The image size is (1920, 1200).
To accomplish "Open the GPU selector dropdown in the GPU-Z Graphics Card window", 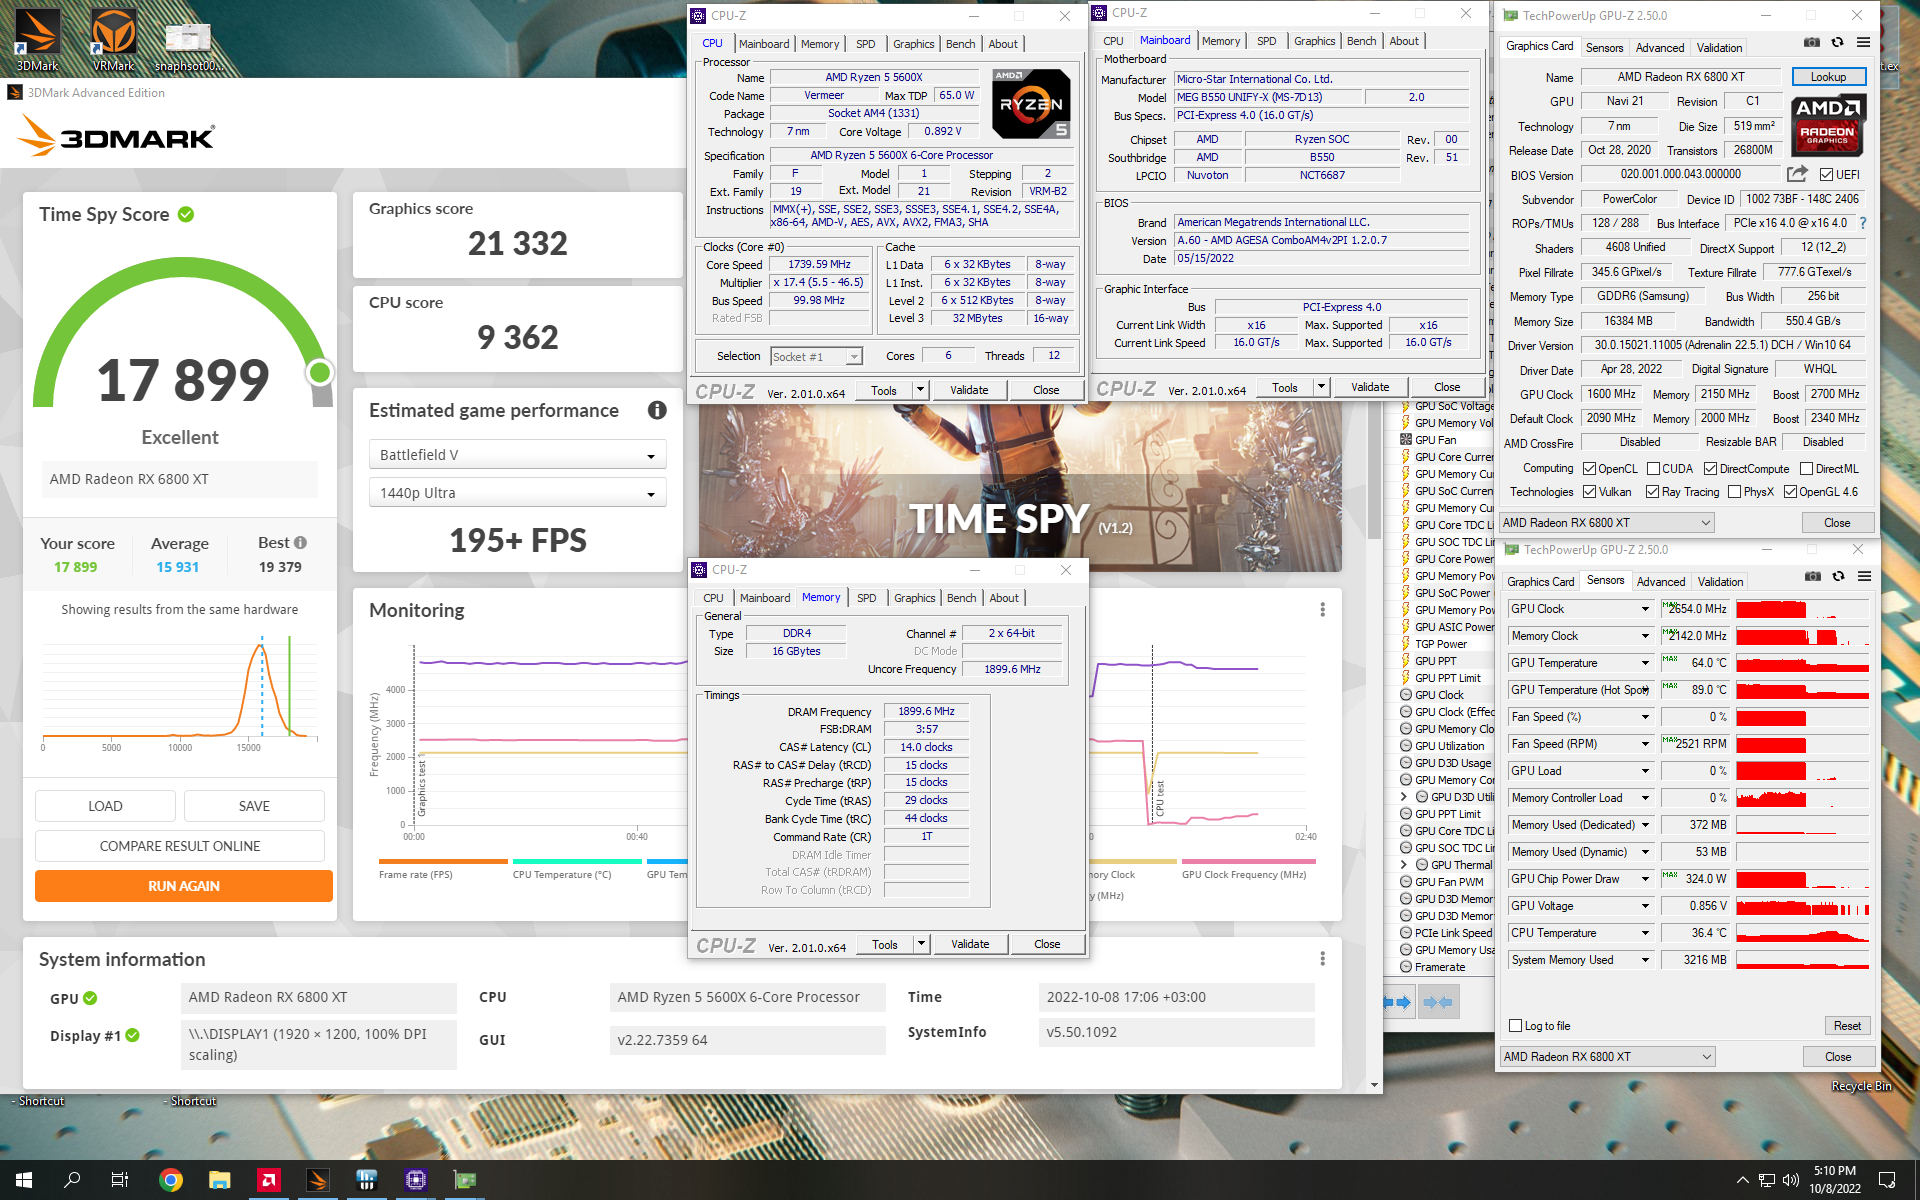I will pyautogui.click(x=1607, y=522).
